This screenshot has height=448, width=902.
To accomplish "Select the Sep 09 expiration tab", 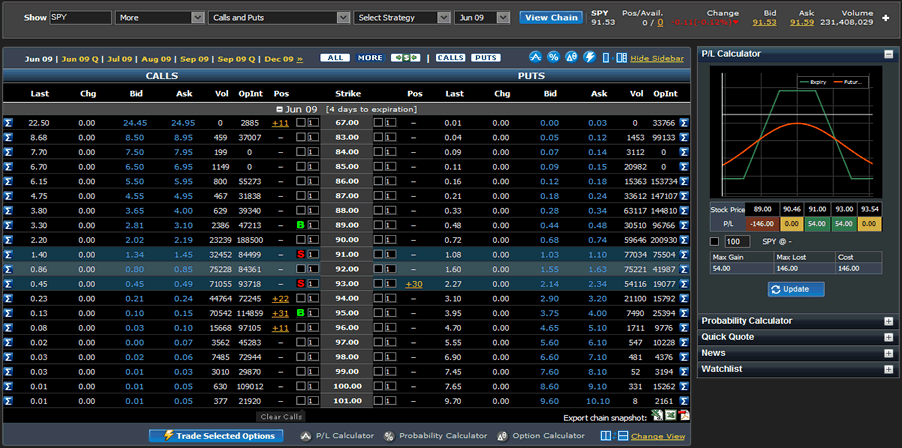I will [194, 59].
